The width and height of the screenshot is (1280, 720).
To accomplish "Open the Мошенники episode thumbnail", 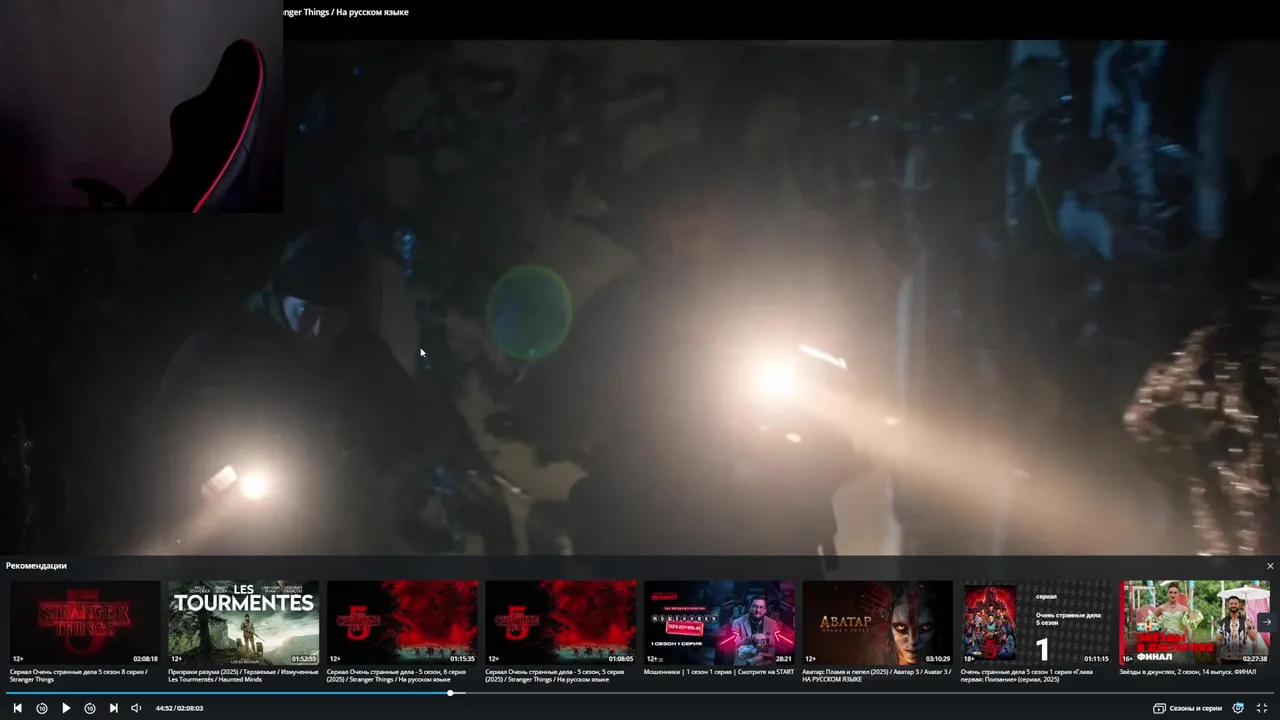I will pos(719,622).
